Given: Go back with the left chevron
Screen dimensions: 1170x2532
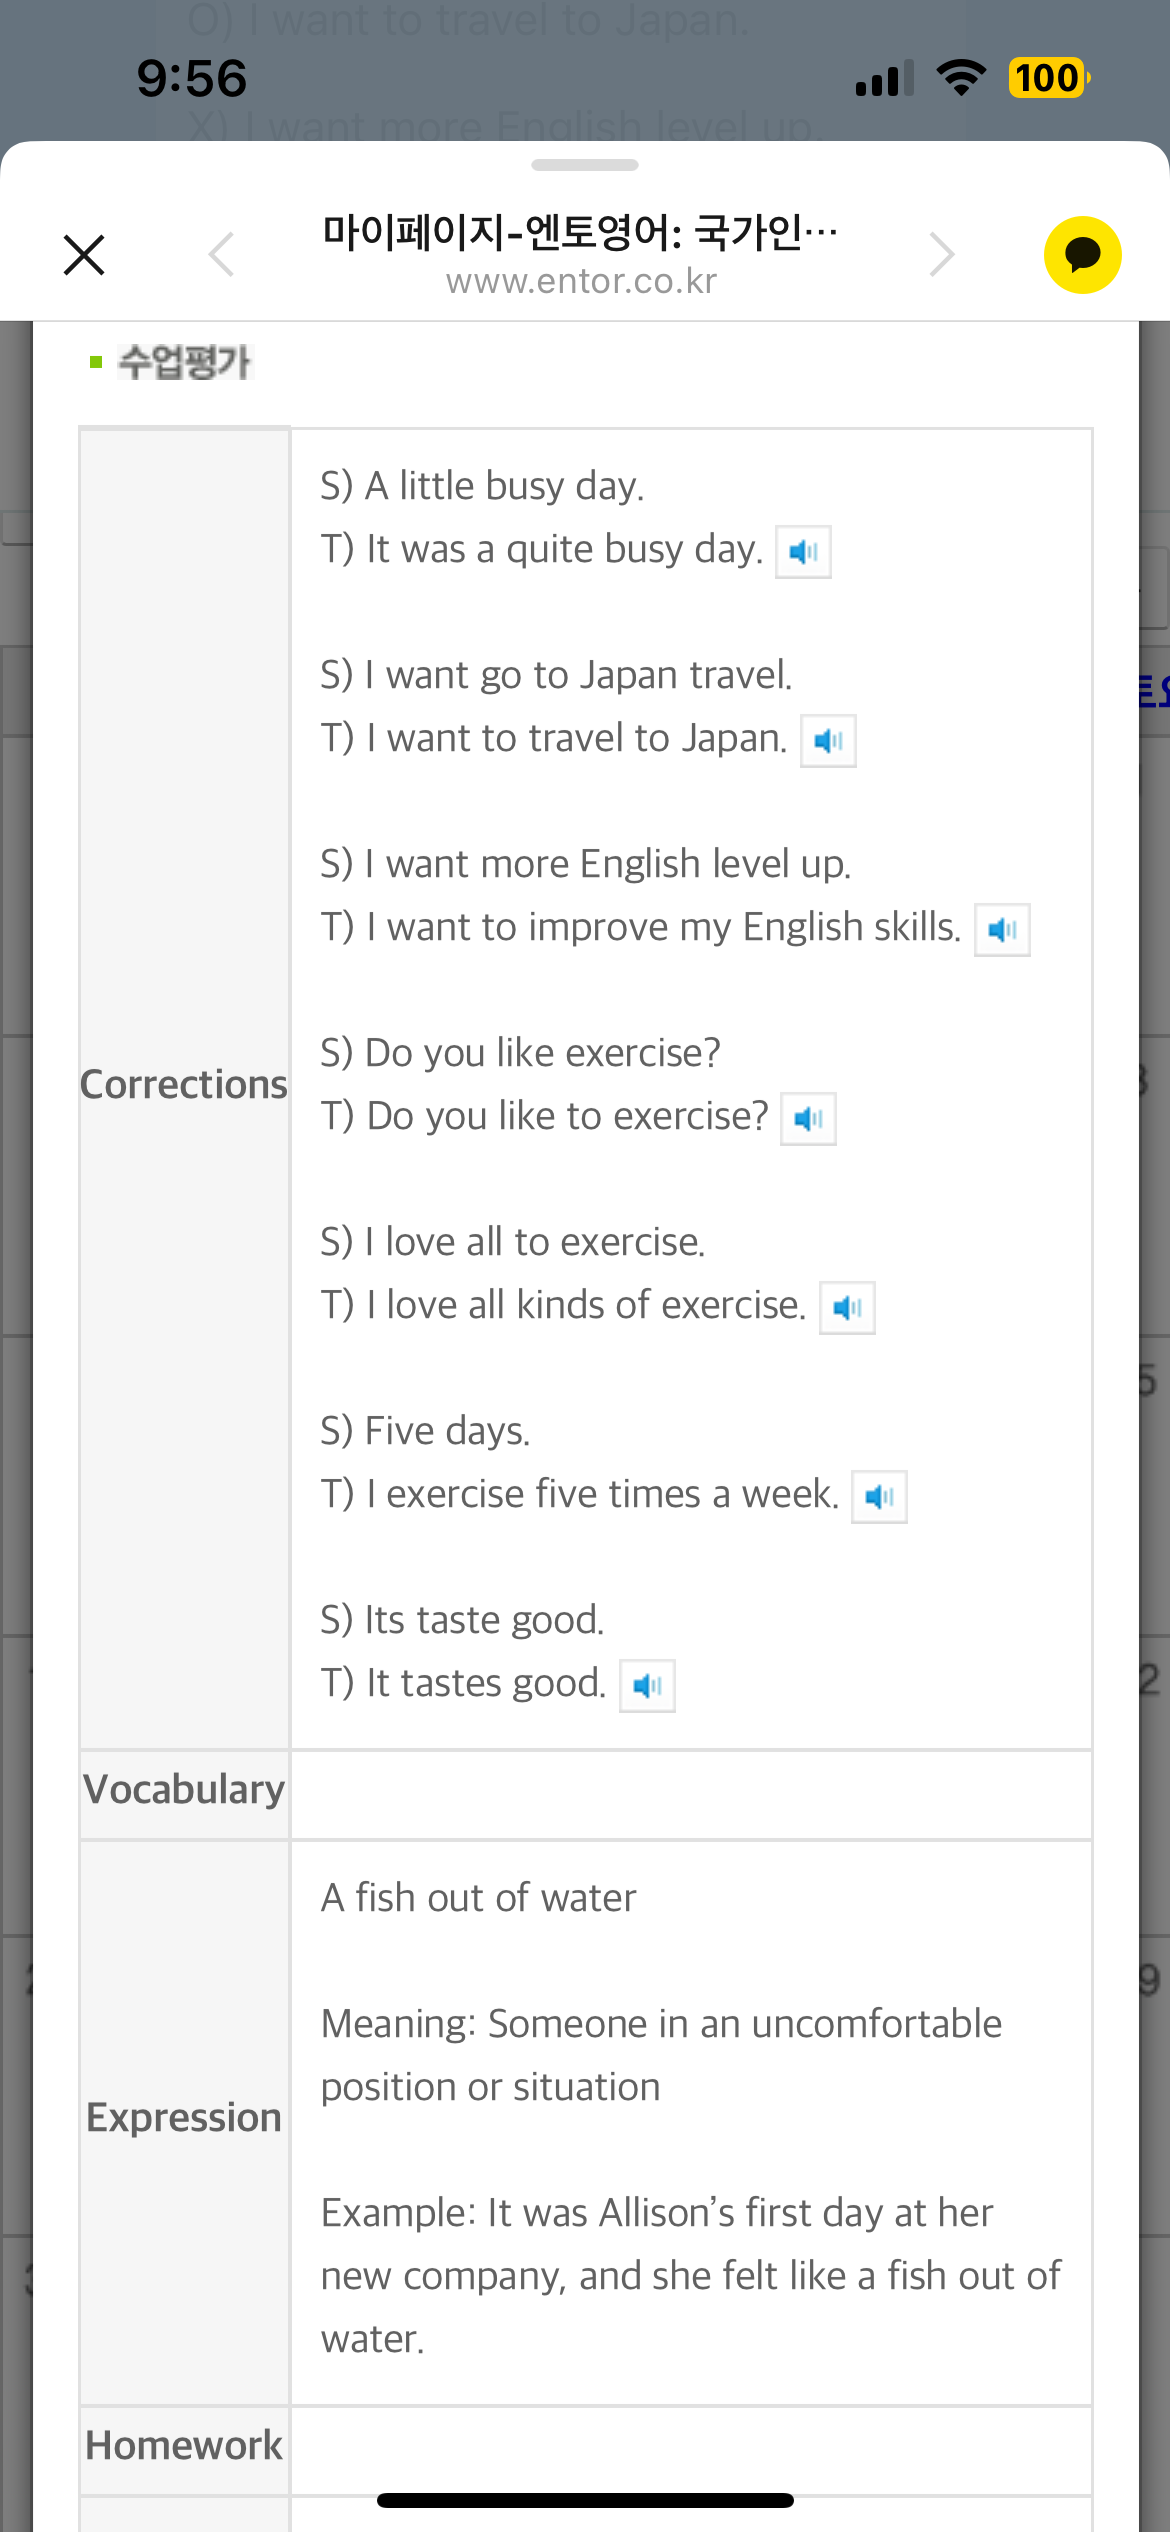Looking at the screenshot, I should click(x=222, y=254).
